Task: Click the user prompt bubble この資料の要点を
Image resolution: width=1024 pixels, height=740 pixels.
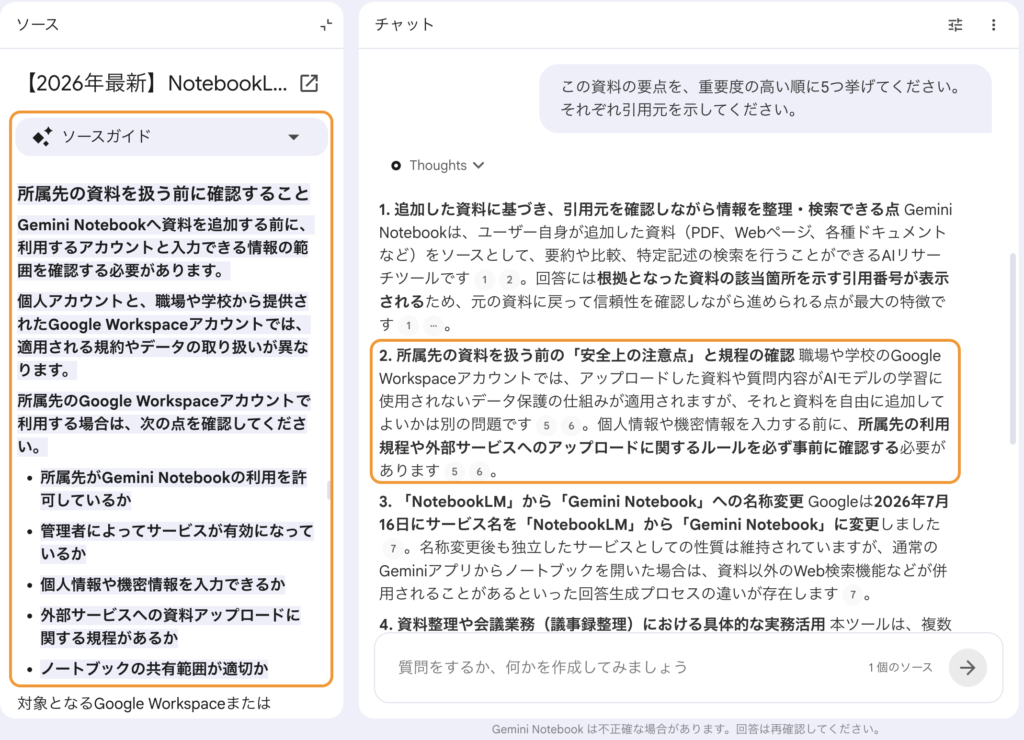Action: pos(765,98)
